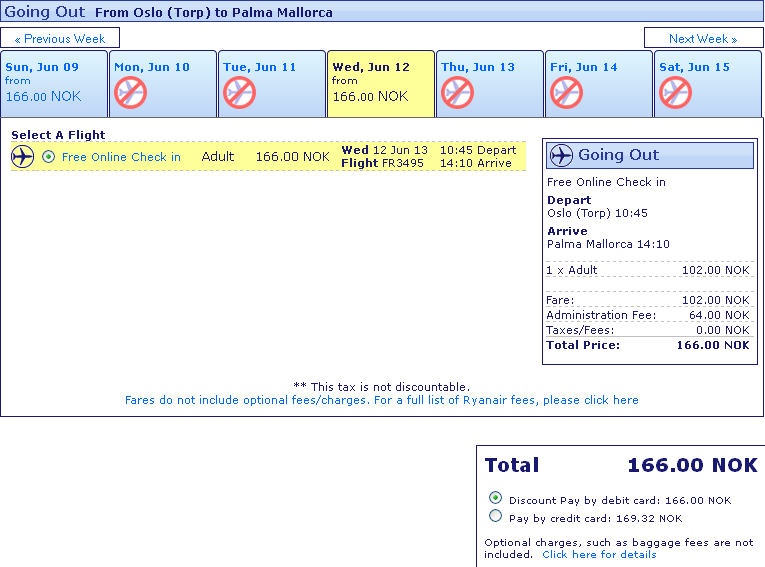Open the Mon, Jun 10 date tab
The height and width of the screenshot is (567, 765).
tap(163, 83)
